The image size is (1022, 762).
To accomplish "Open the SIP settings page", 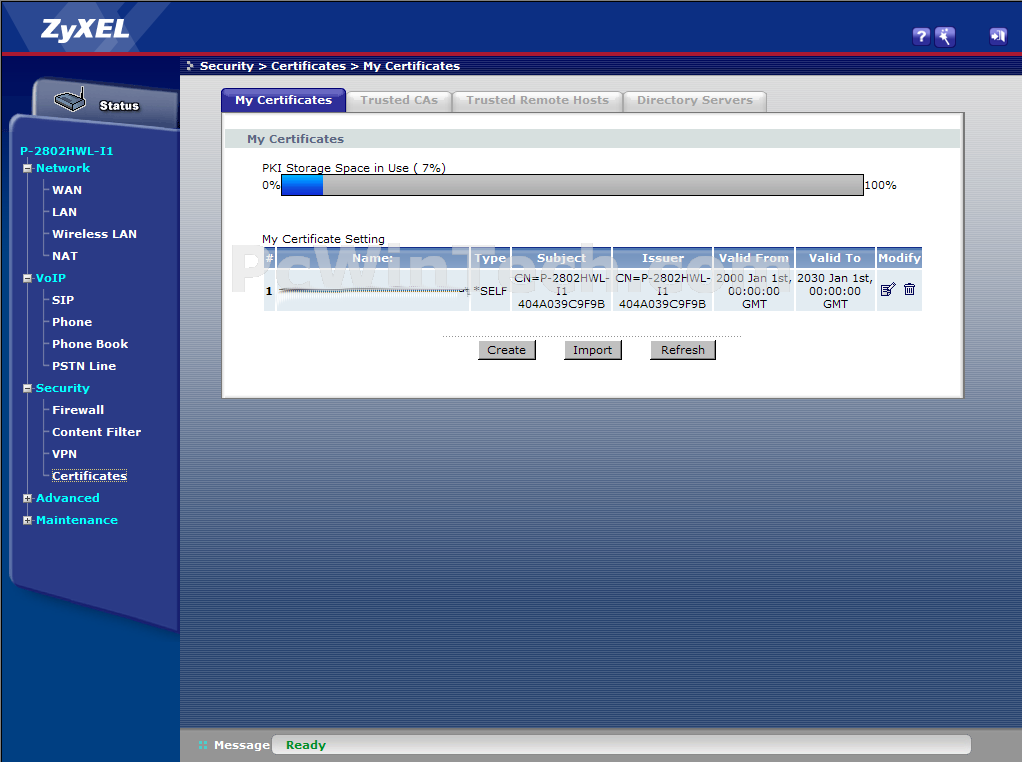I will click(63, 300).
